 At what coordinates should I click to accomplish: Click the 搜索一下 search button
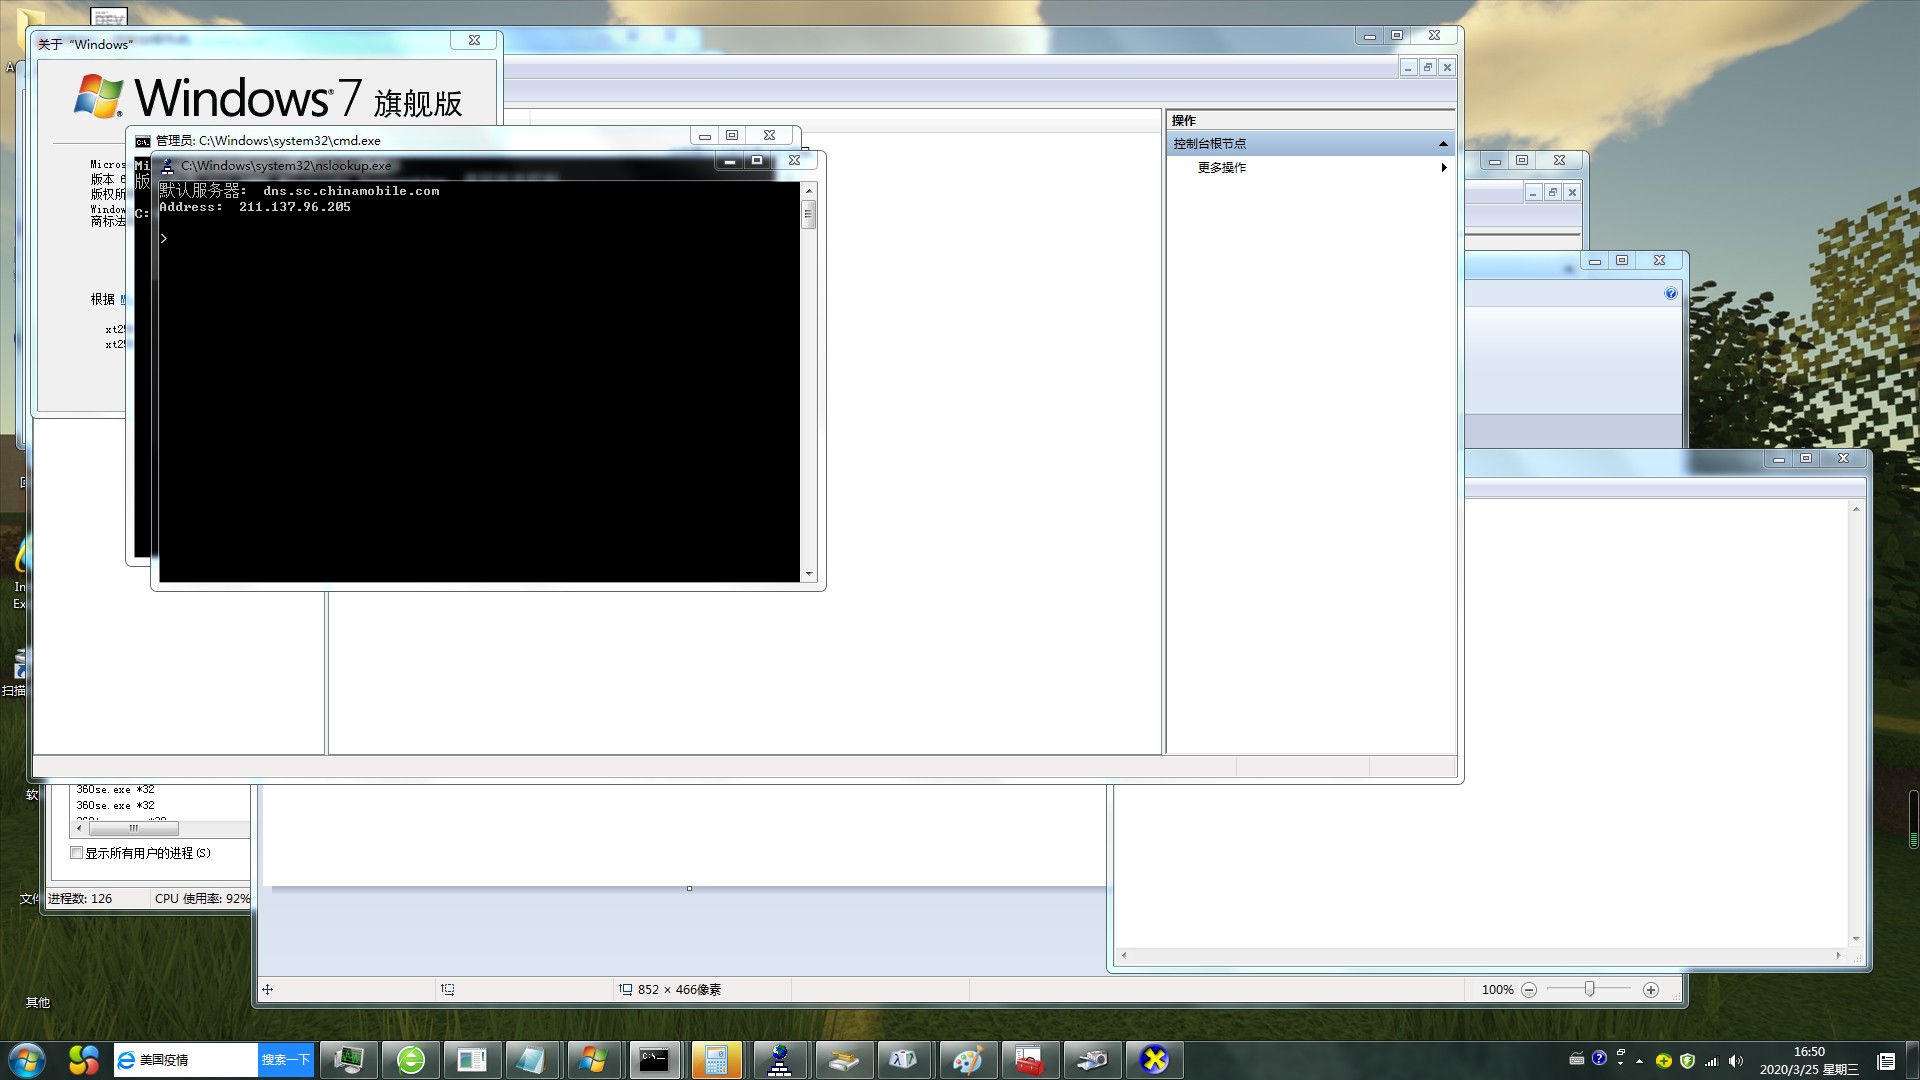click(x=285, y=1060)
